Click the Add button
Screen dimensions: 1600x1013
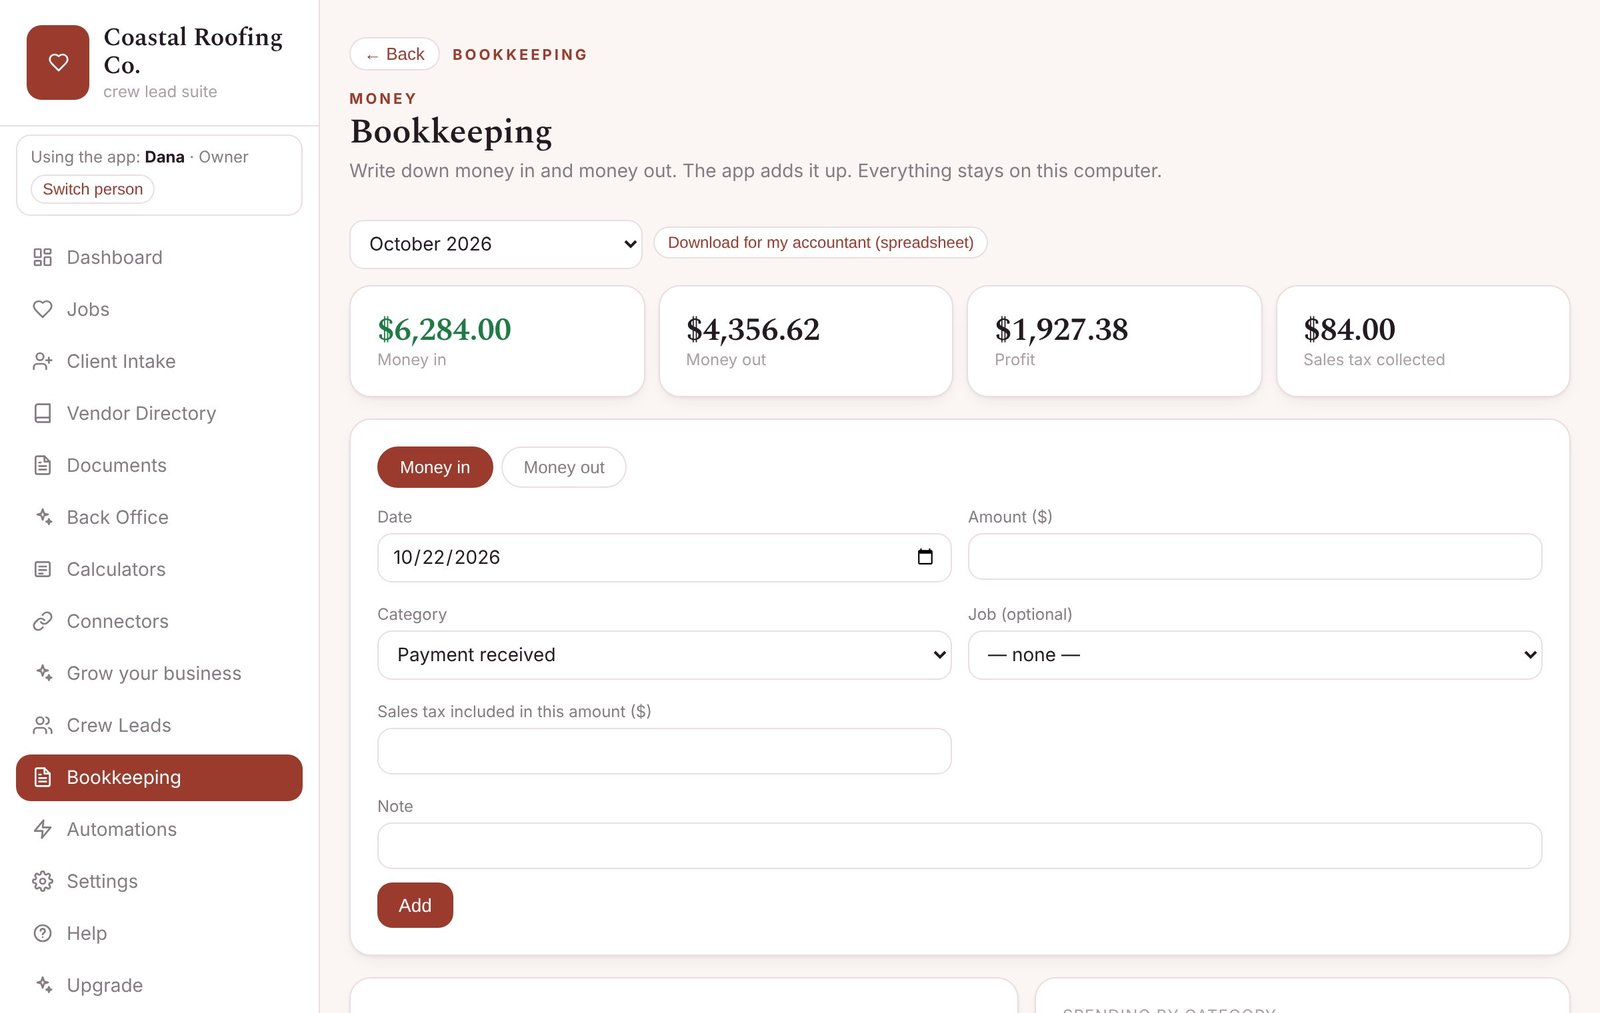coord(415,905)
